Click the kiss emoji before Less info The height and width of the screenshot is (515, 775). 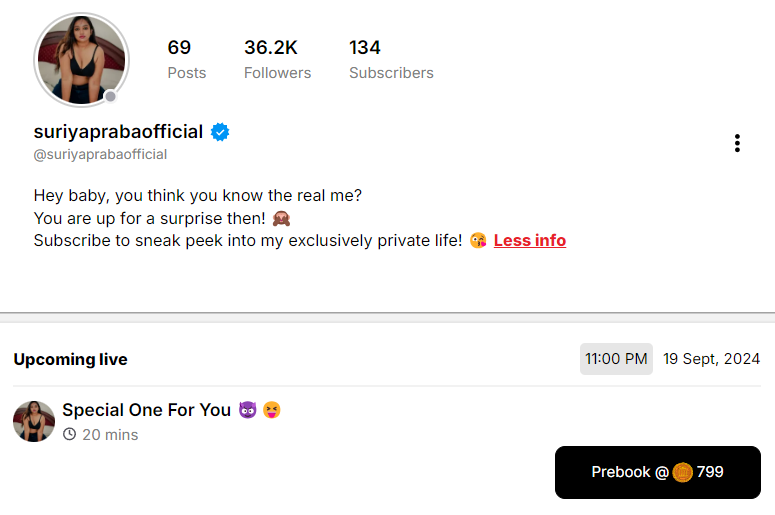(x=479, y=241)
